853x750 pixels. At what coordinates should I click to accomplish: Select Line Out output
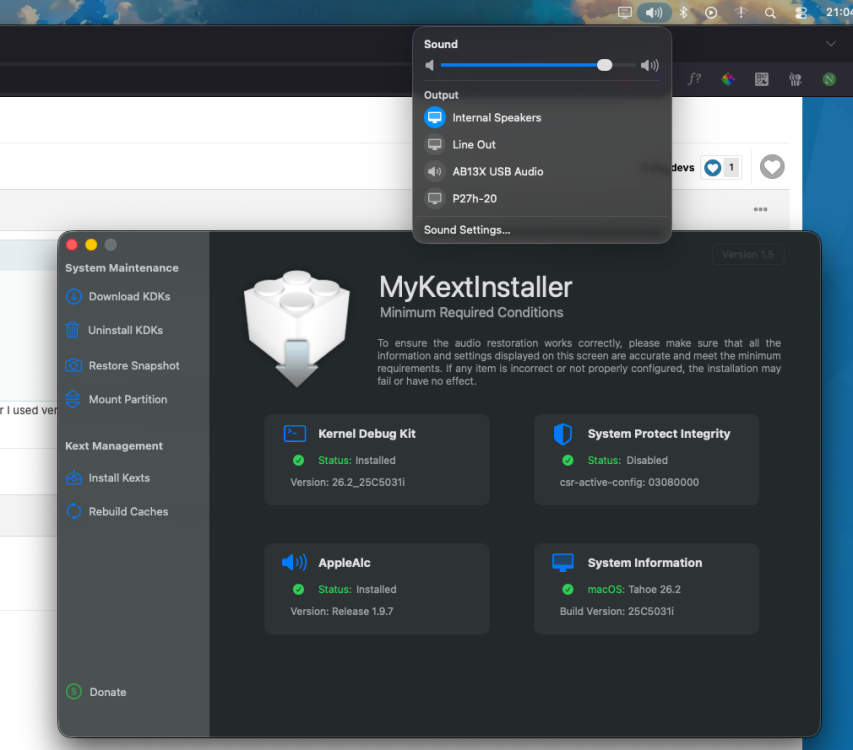tap(542, 145)
